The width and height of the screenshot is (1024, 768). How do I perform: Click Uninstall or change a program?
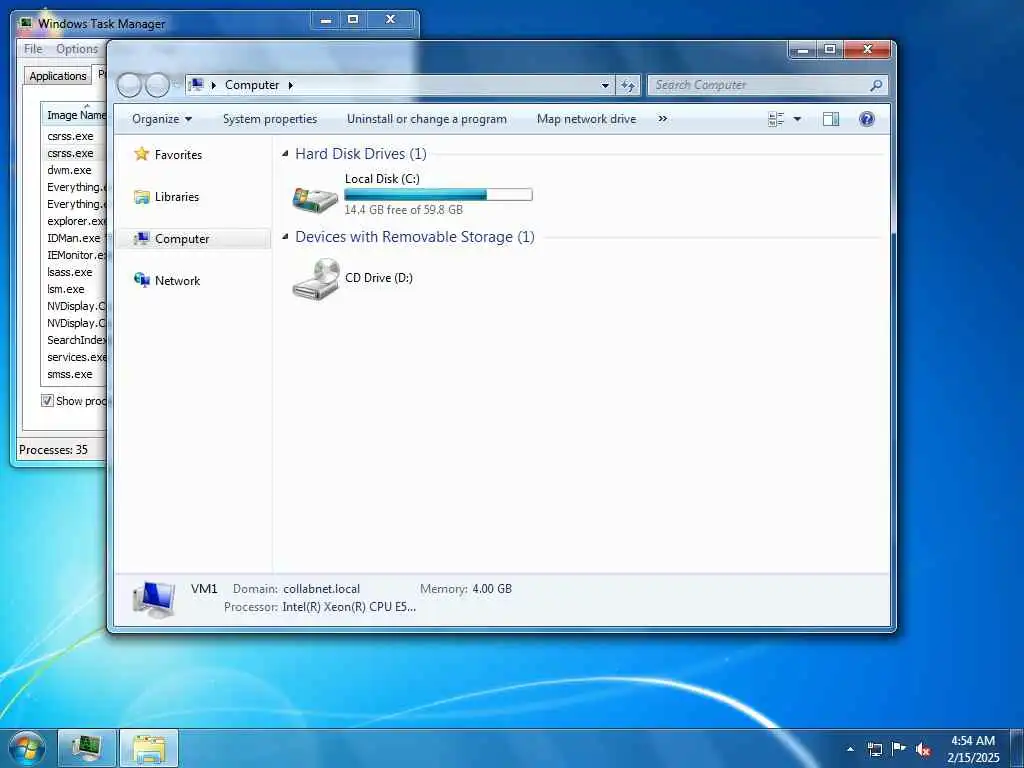tap(426, 119)
